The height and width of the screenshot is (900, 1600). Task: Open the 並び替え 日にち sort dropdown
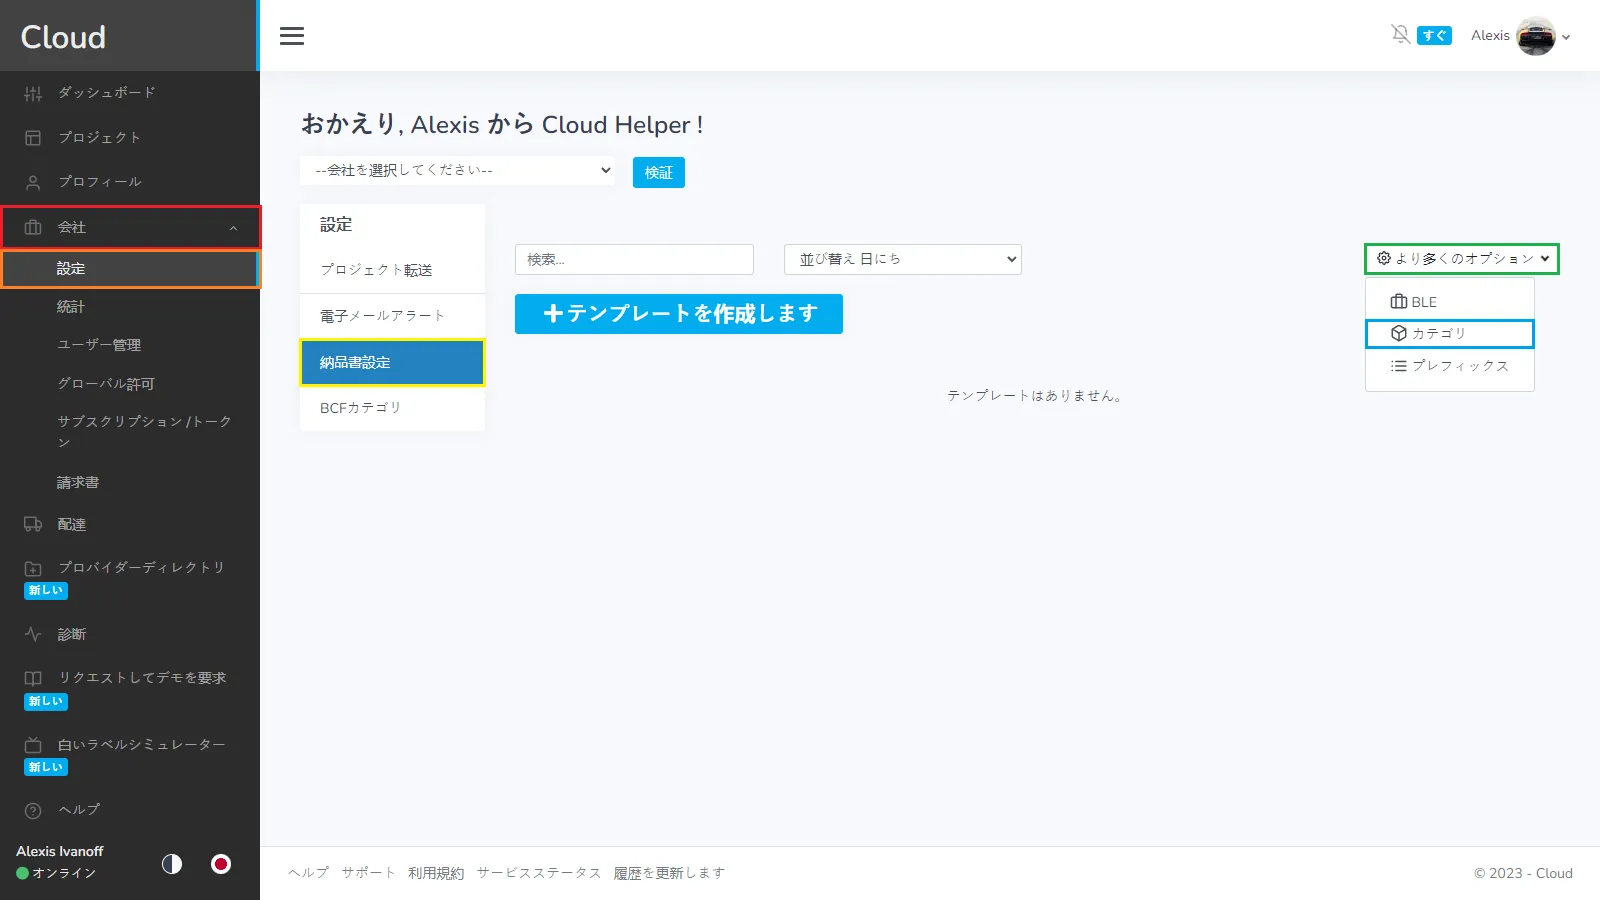902,259
